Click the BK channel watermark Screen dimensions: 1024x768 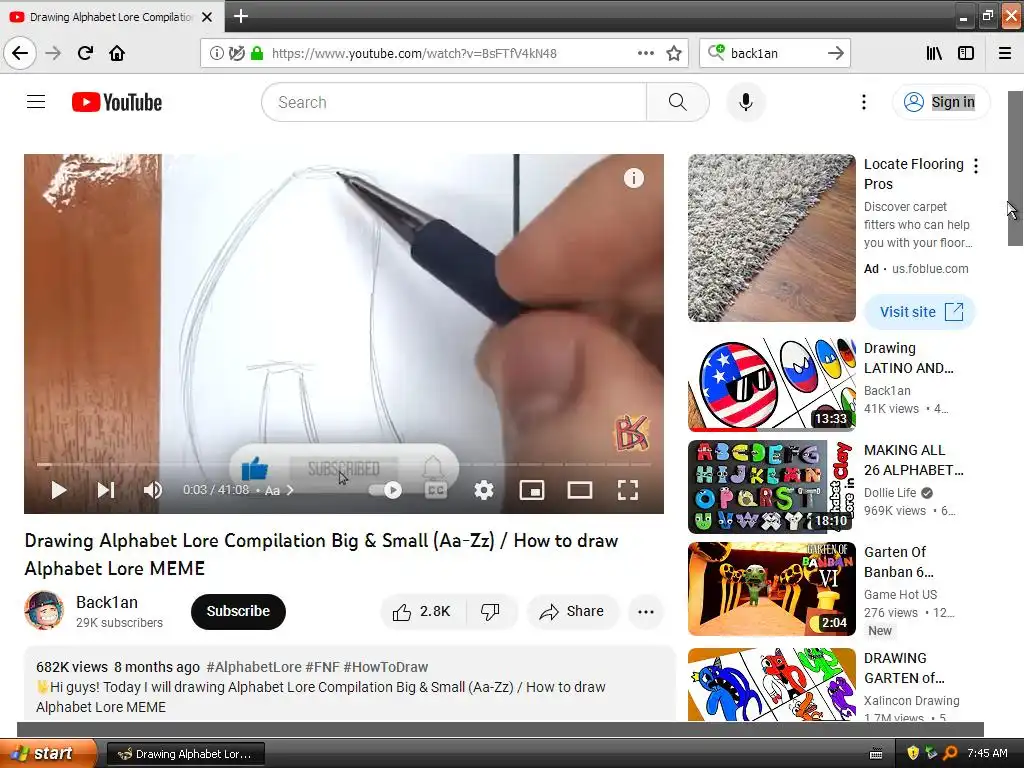point(631,433)
